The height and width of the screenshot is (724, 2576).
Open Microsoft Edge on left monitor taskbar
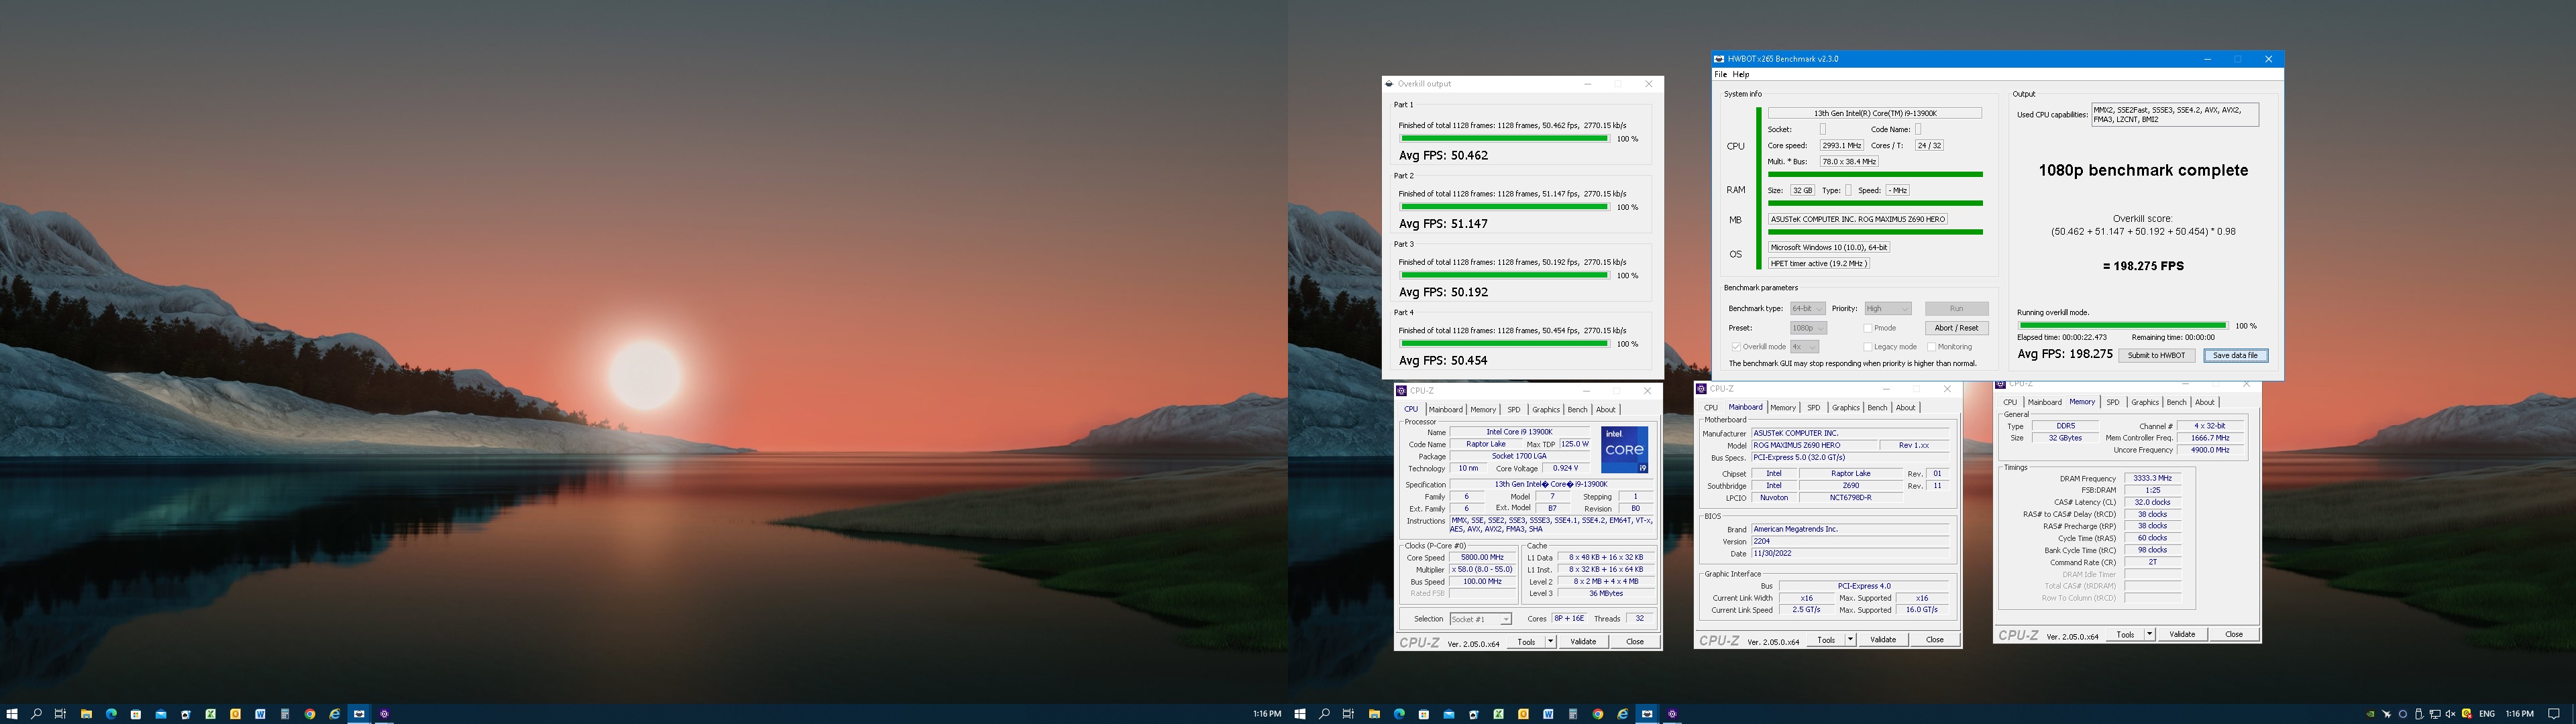[111, 714]
